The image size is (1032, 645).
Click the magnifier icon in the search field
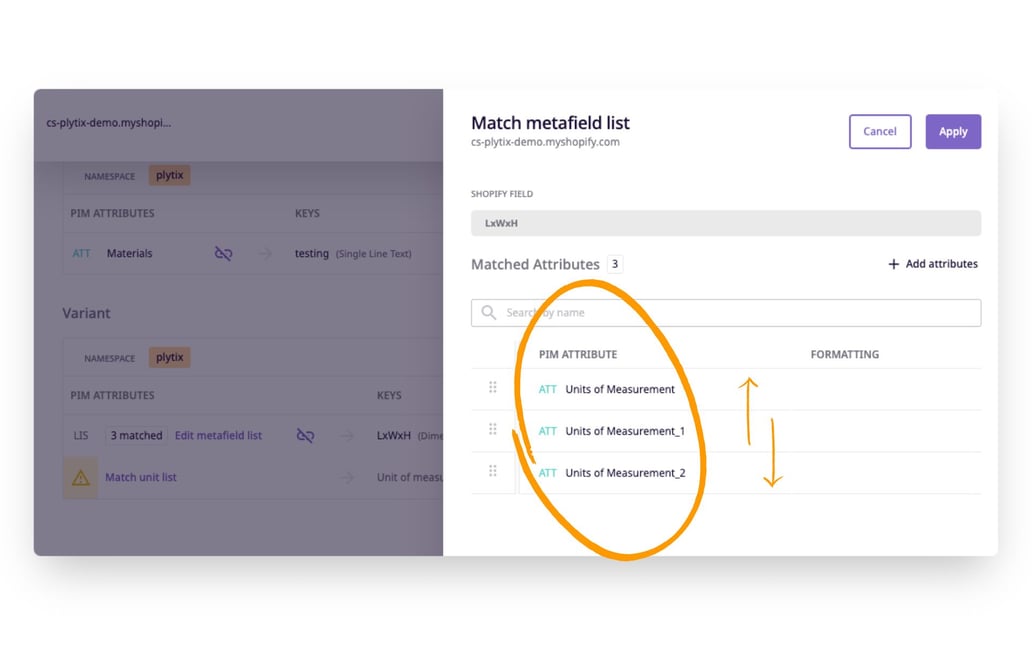point(489,312)
